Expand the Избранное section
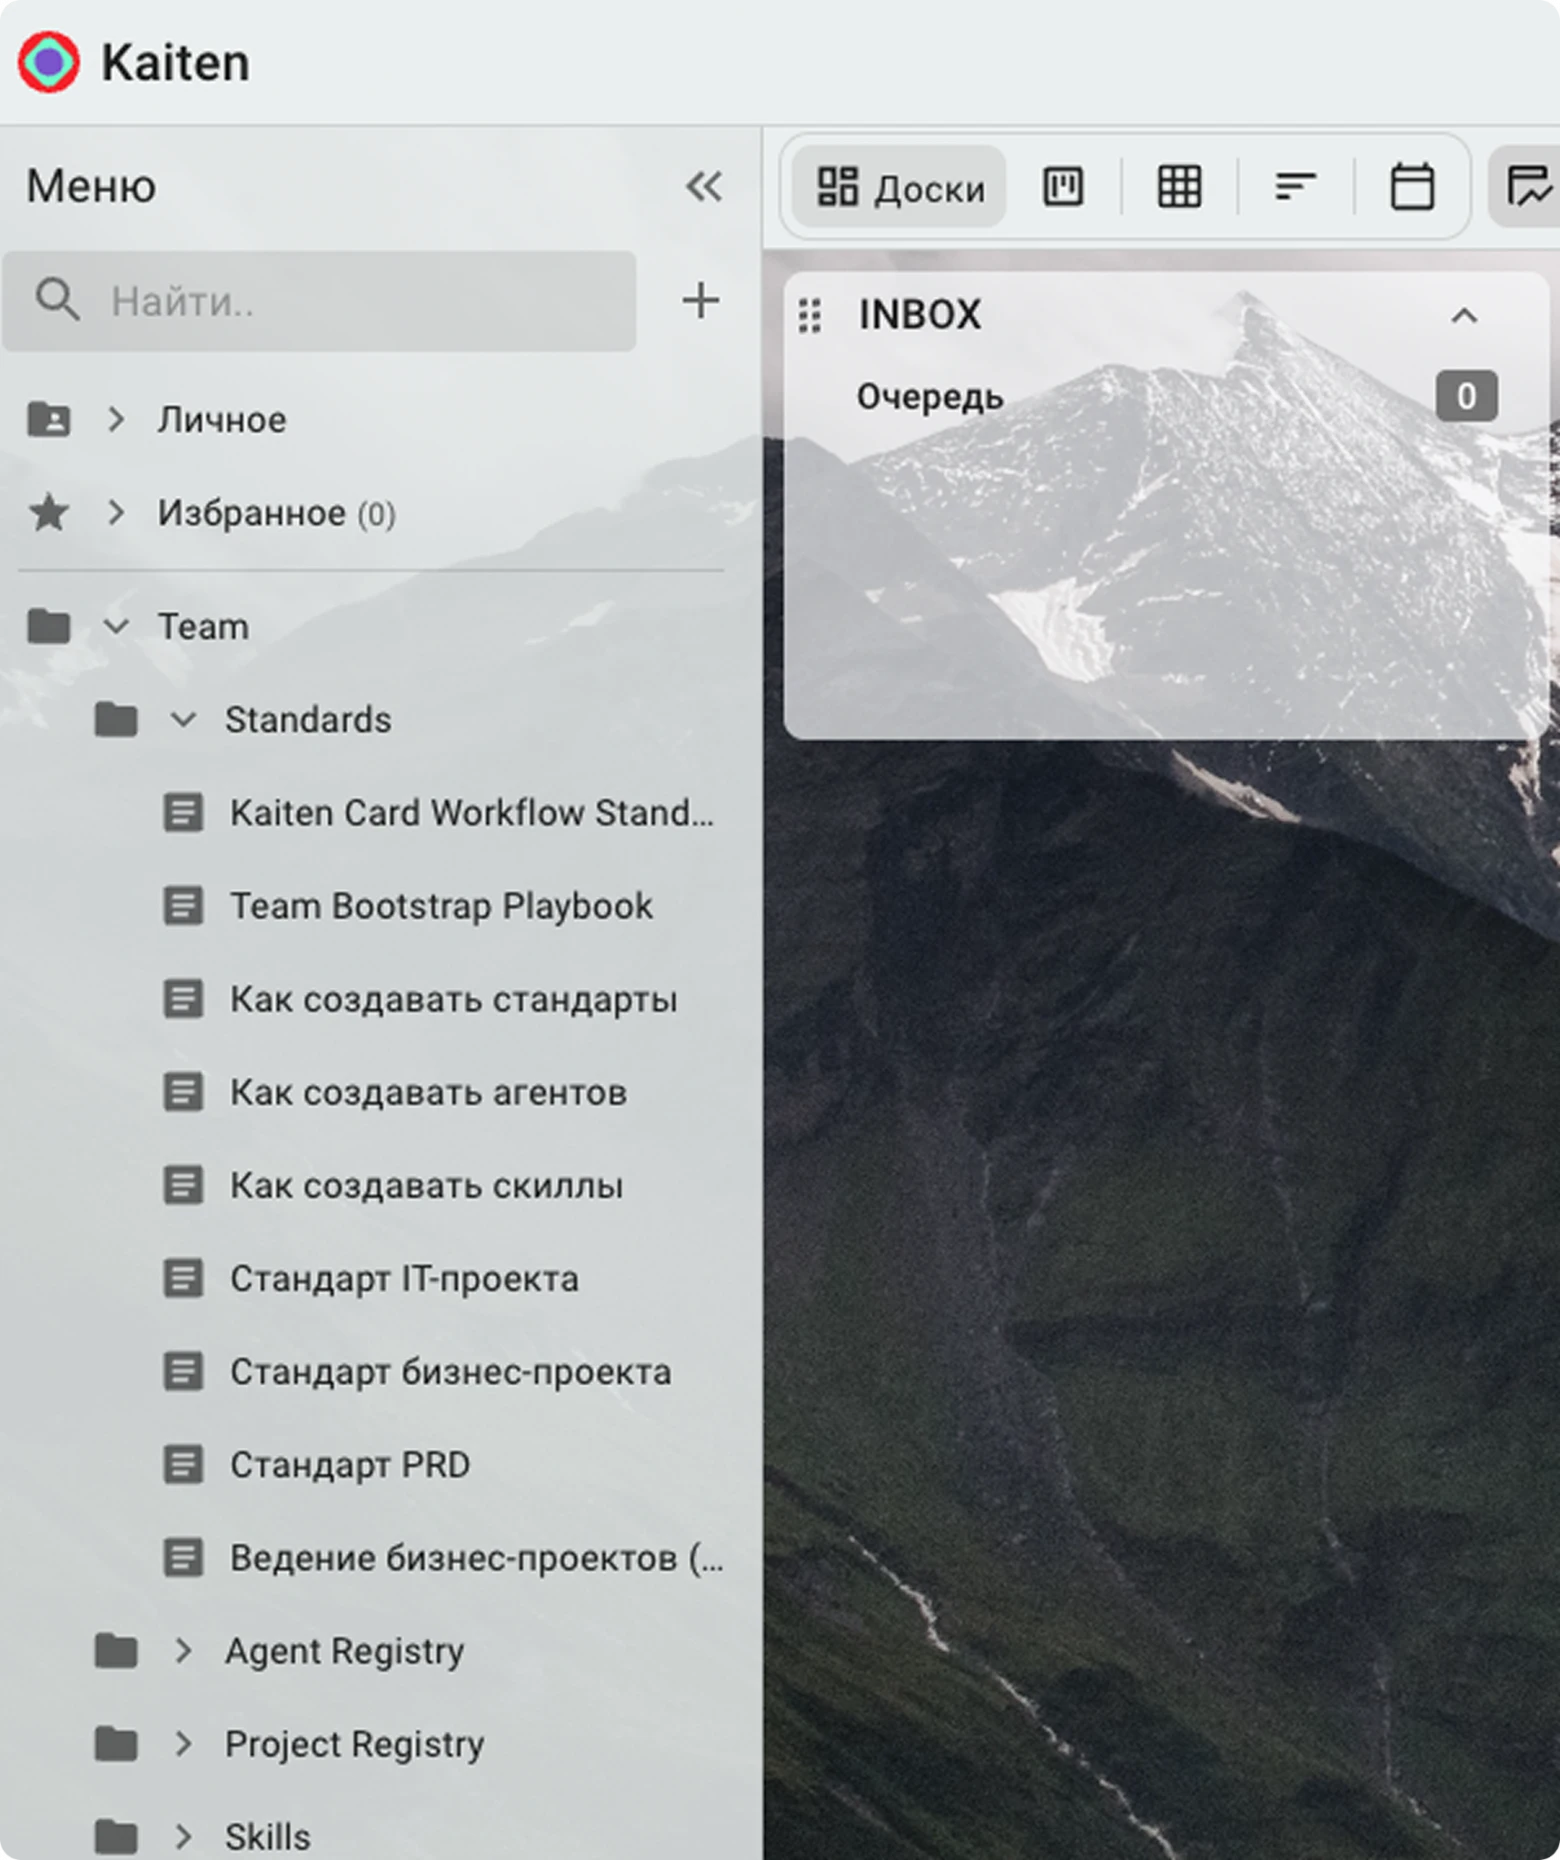The image size is (1560, 1860). click(116, 512)
